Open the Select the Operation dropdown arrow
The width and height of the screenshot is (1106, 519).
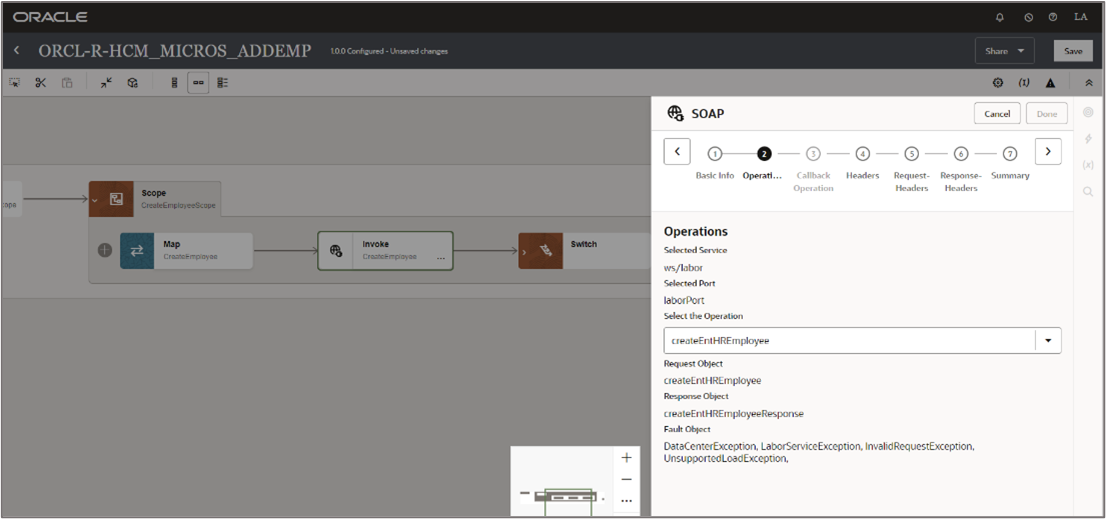click(x=1048, y=341)
